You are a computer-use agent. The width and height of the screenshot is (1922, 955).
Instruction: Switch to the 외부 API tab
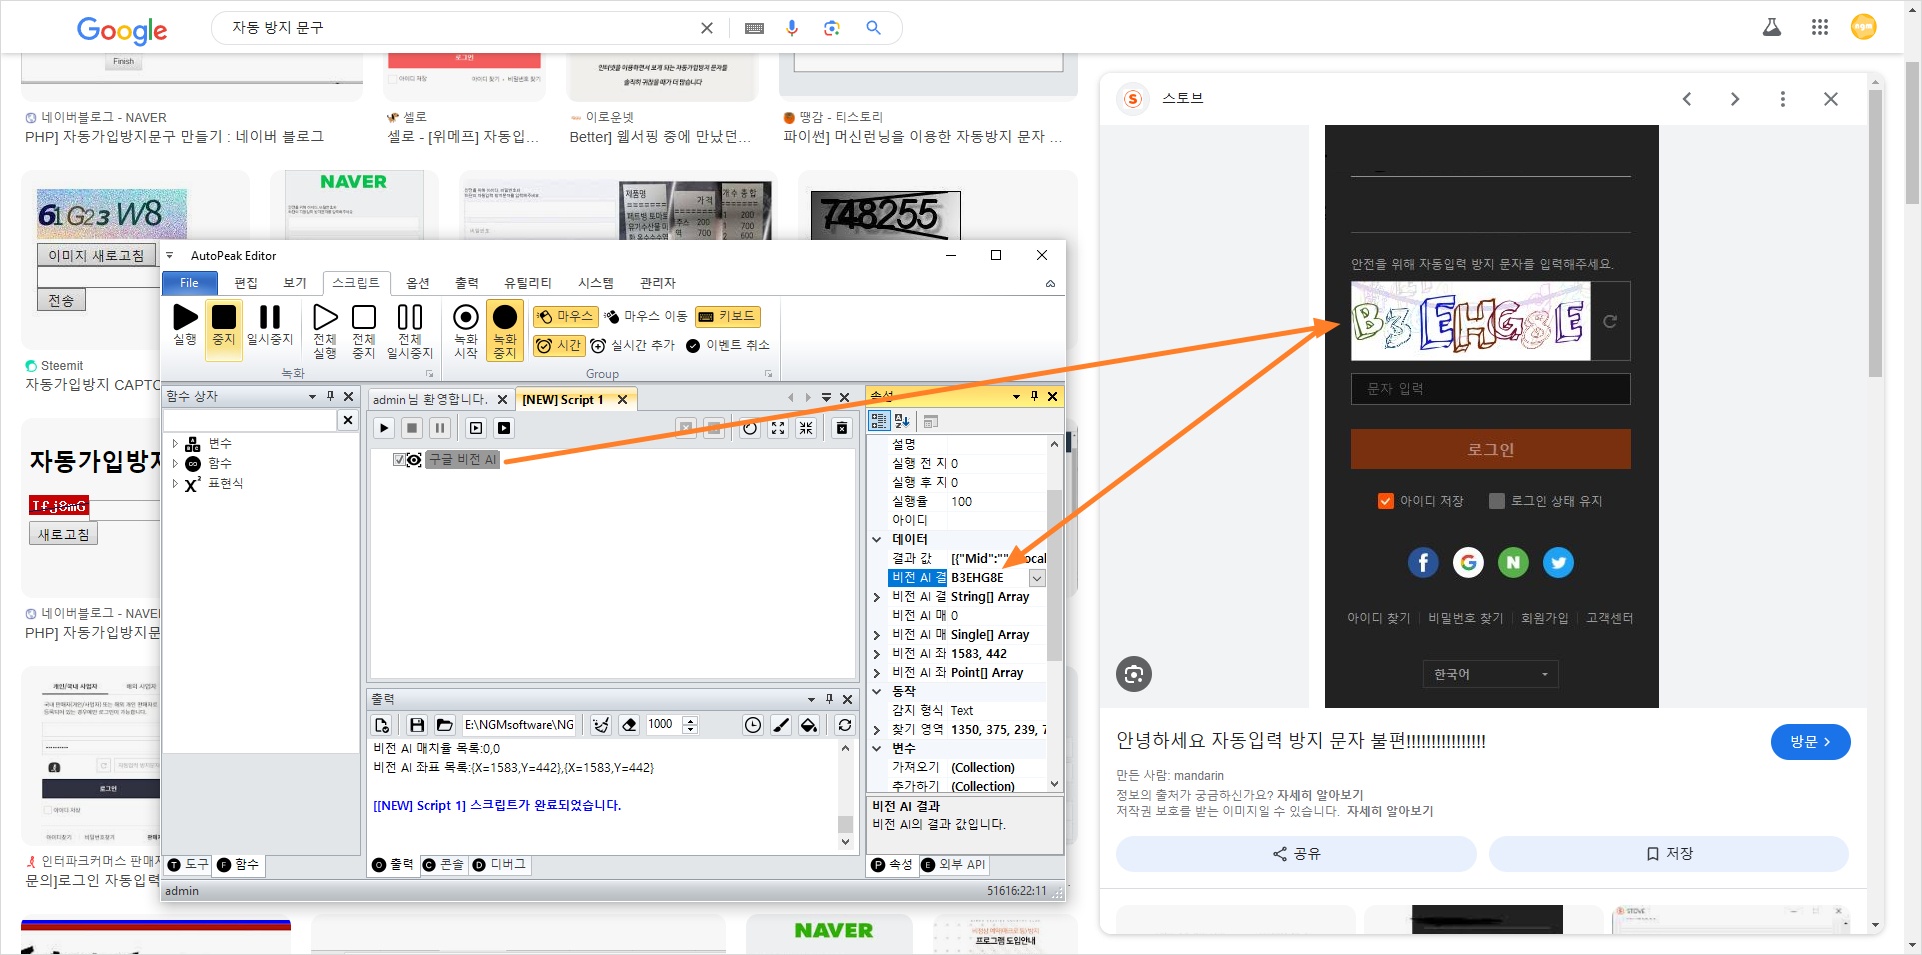(953, 865)
